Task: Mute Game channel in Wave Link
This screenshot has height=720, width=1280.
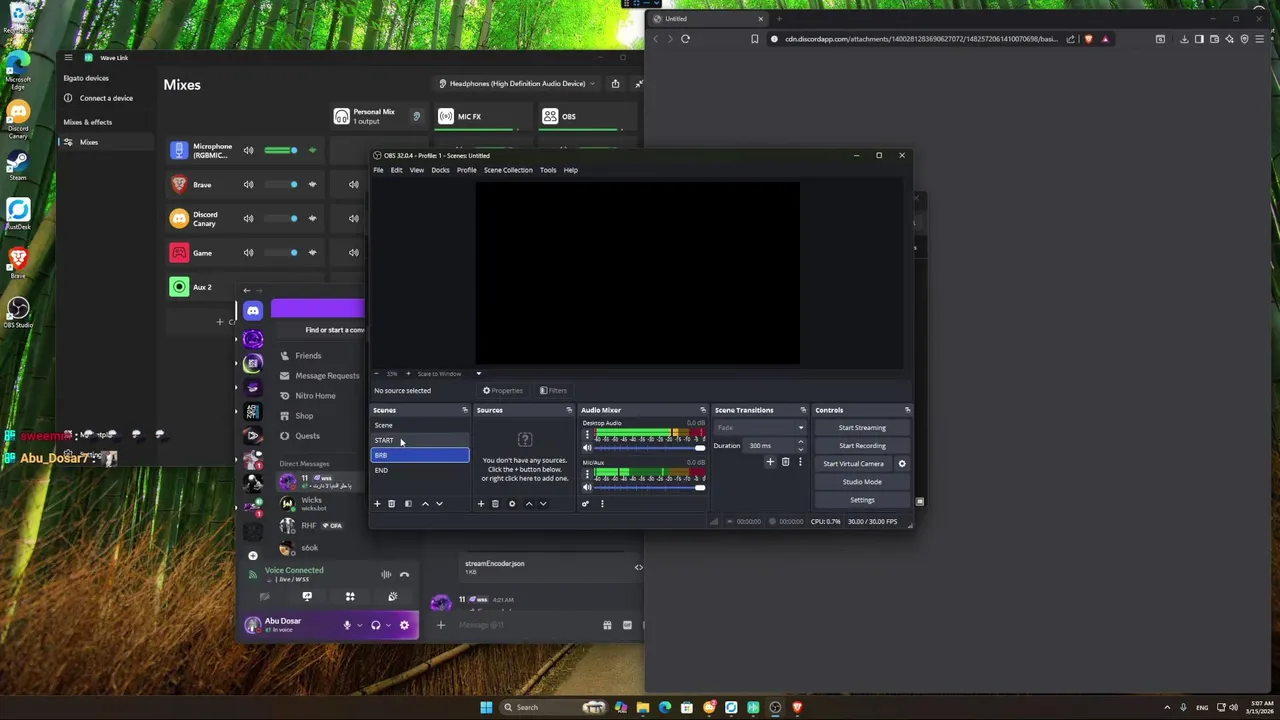Action: pyautogui.click(x=248, y=252)
